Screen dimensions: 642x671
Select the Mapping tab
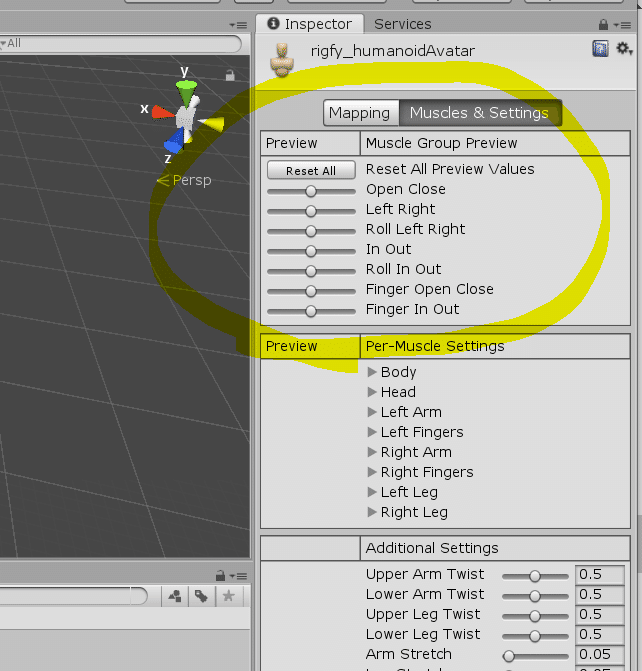[x=361, y=113]
